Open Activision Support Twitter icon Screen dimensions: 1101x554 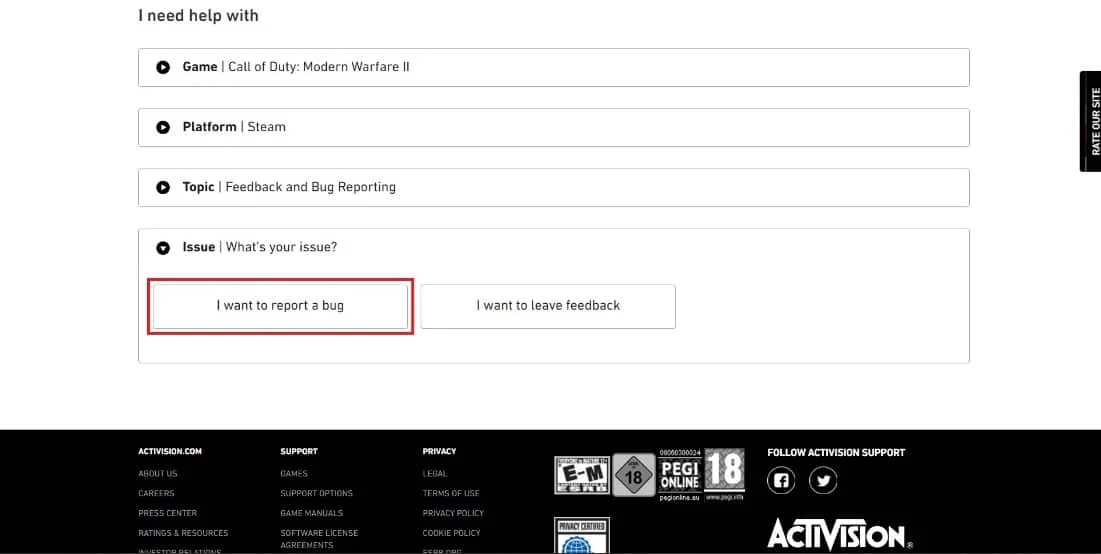[823, 481]
